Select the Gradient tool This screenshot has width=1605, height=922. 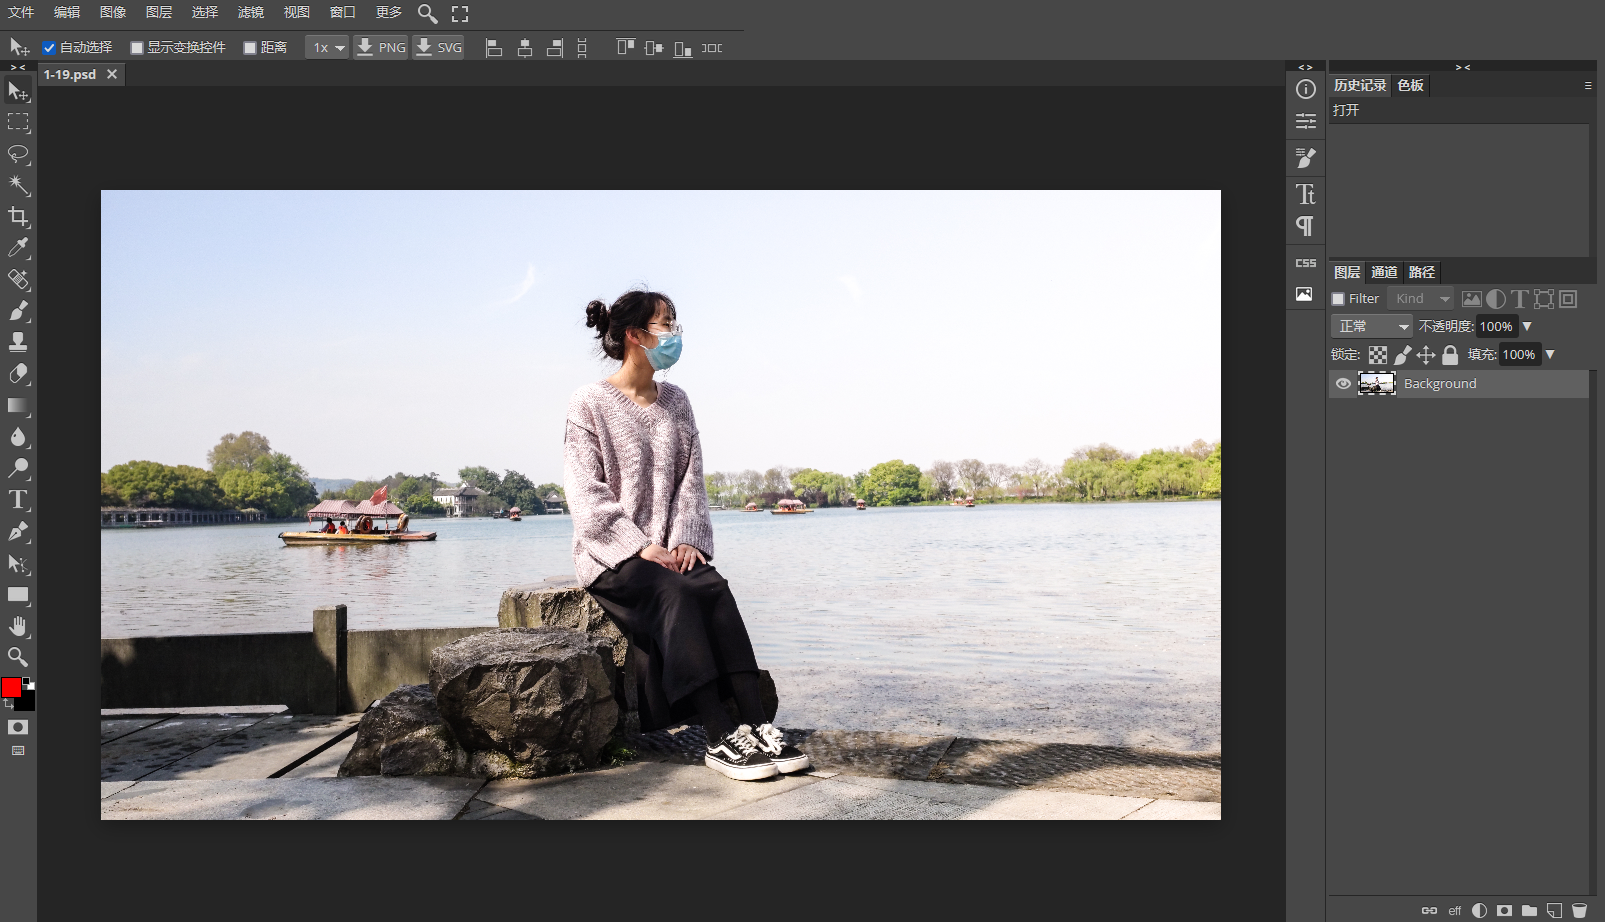click(18, 405)
